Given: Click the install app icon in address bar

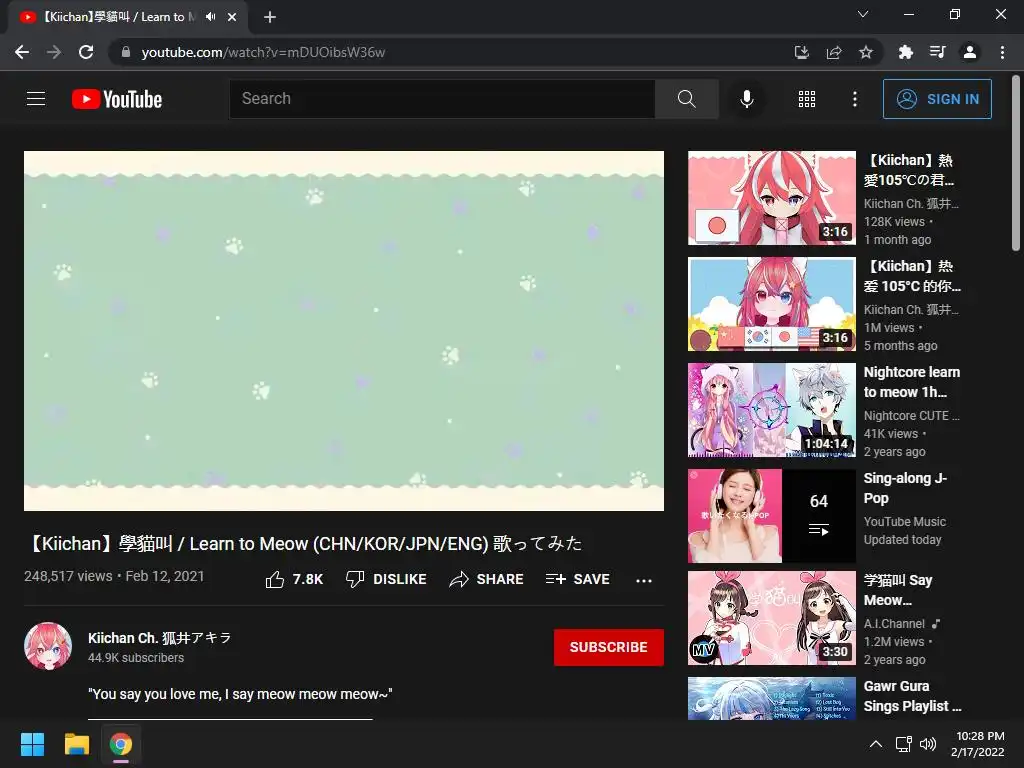Looking at the screenshot, I should coord(801,52).
